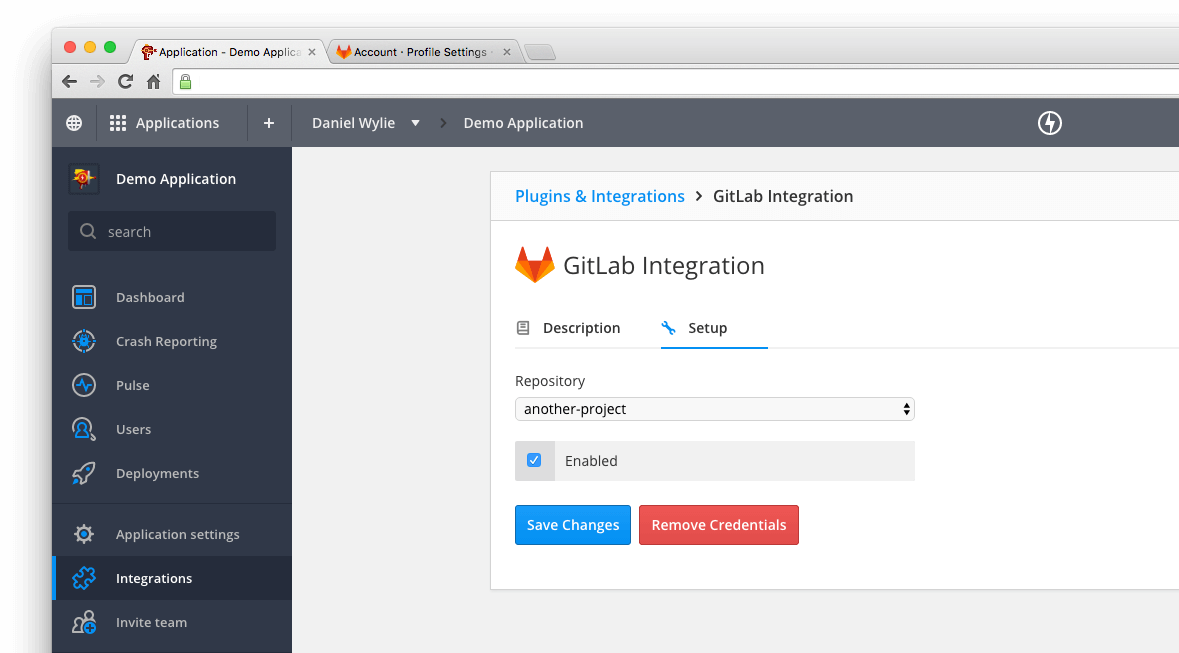Click Remove Credentials
The image size is (1179, 653).
click(718, 524)
